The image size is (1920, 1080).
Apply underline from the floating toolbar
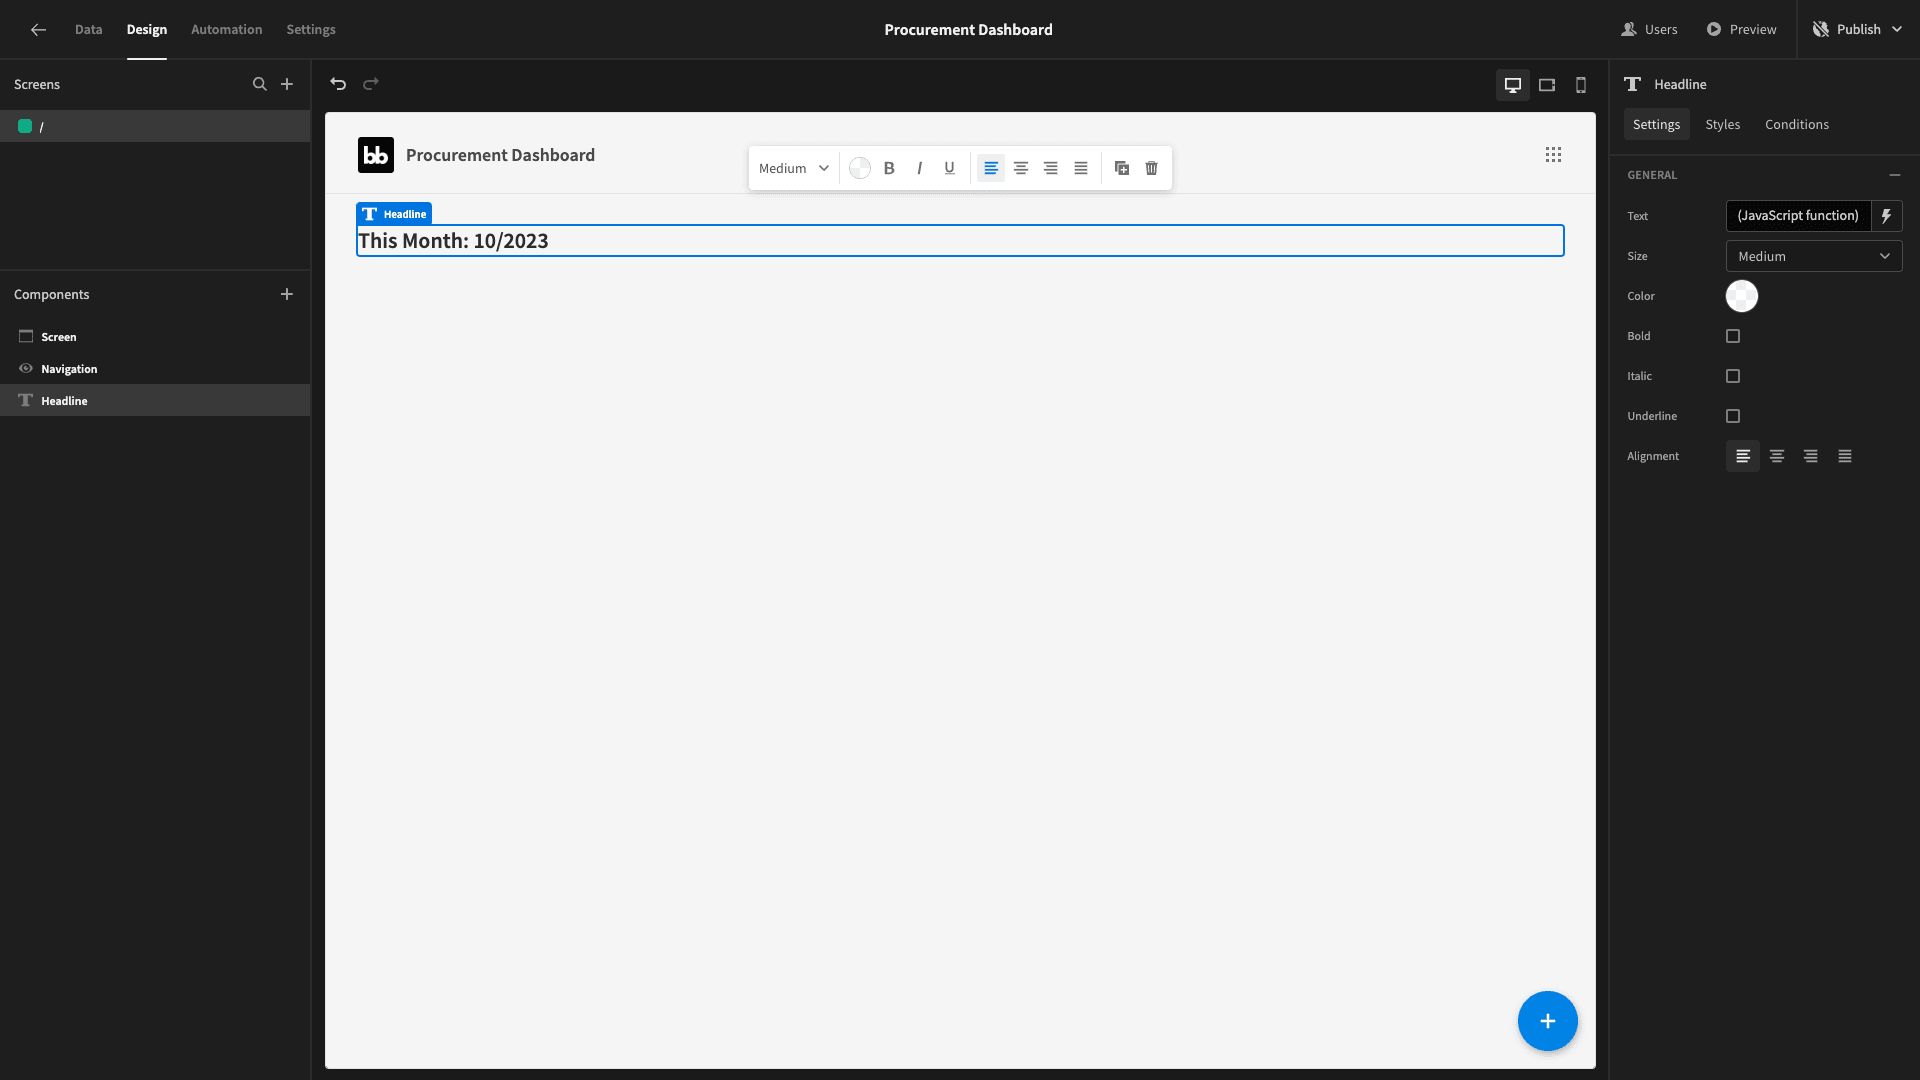(949, 168)
